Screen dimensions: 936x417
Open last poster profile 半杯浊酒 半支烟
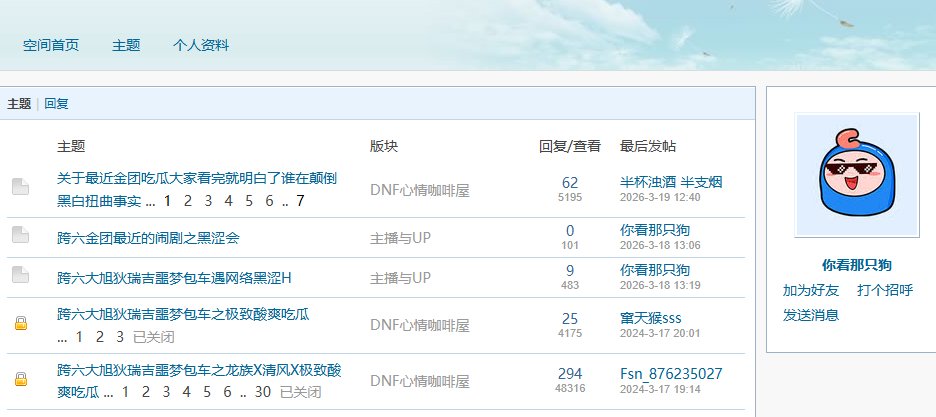(671, 182)
